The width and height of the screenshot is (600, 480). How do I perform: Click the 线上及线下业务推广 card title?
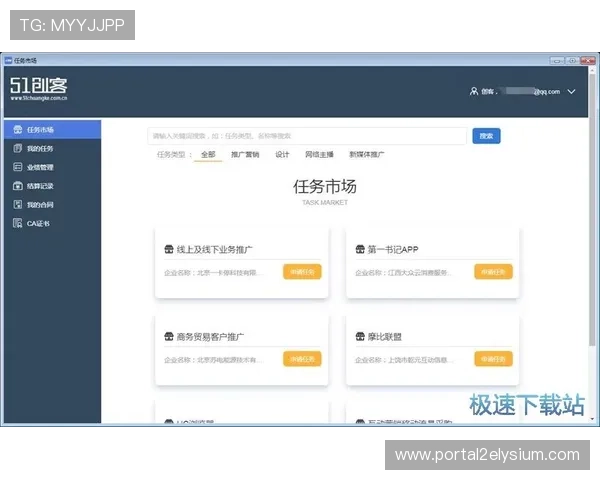(x=215, y=250)
